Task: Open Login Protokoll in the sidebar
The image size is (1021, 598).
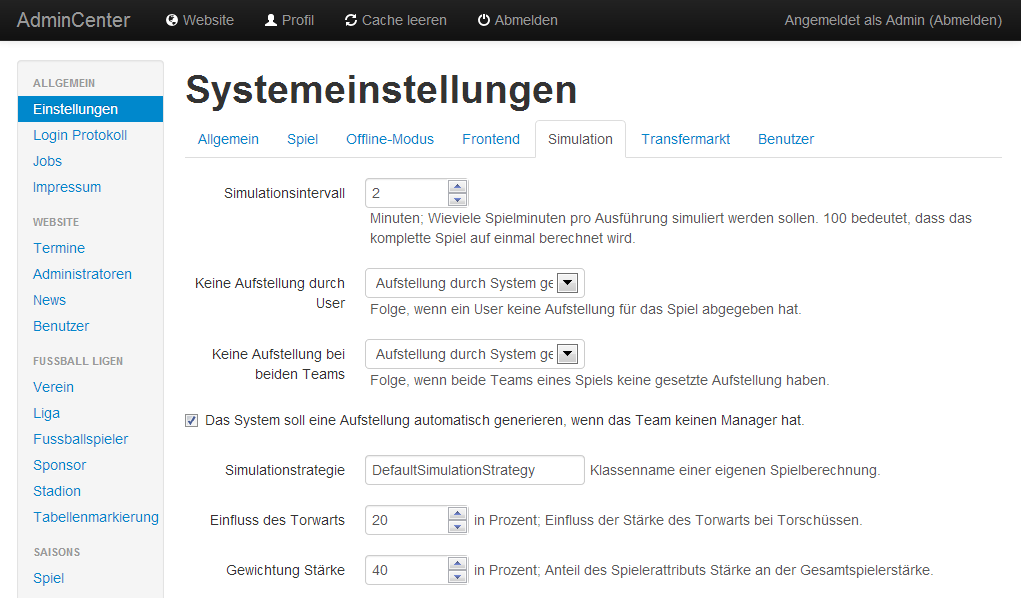Action: pos(80,135)
